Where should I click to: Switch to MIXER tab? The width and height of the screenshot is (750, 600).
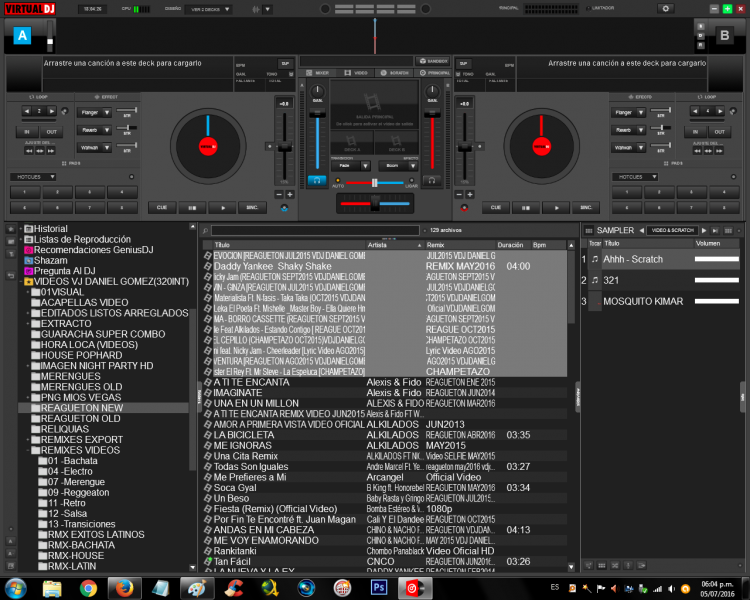[x=318, y=73]
